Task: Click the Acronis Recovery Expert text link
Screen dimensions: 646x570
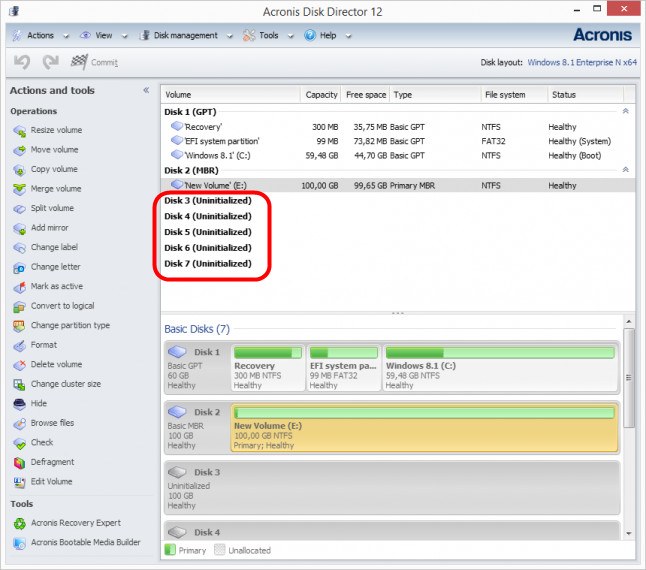Action: pyautogui.click(x=76, y=523)
